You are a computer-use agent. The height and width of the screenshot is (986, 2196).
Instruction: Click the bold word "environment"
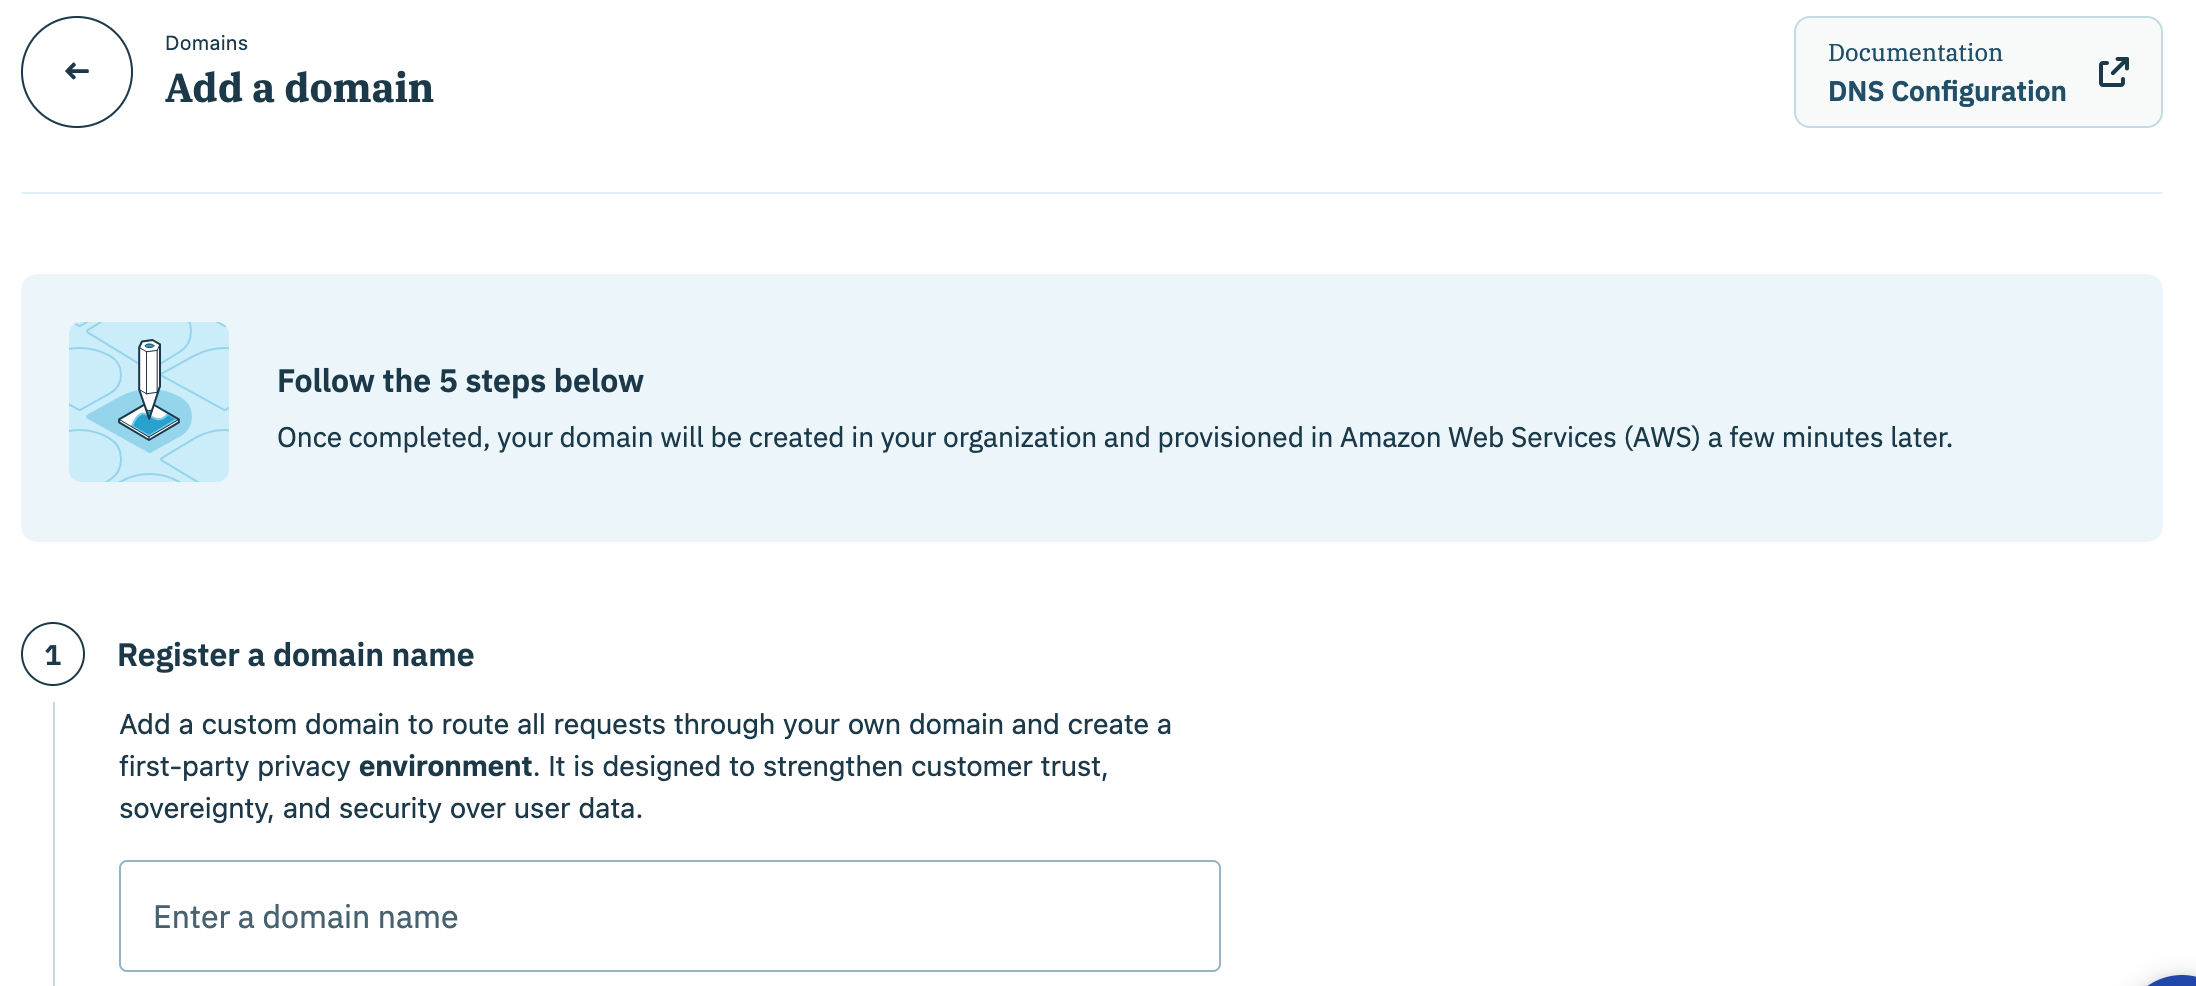[445, 766]
